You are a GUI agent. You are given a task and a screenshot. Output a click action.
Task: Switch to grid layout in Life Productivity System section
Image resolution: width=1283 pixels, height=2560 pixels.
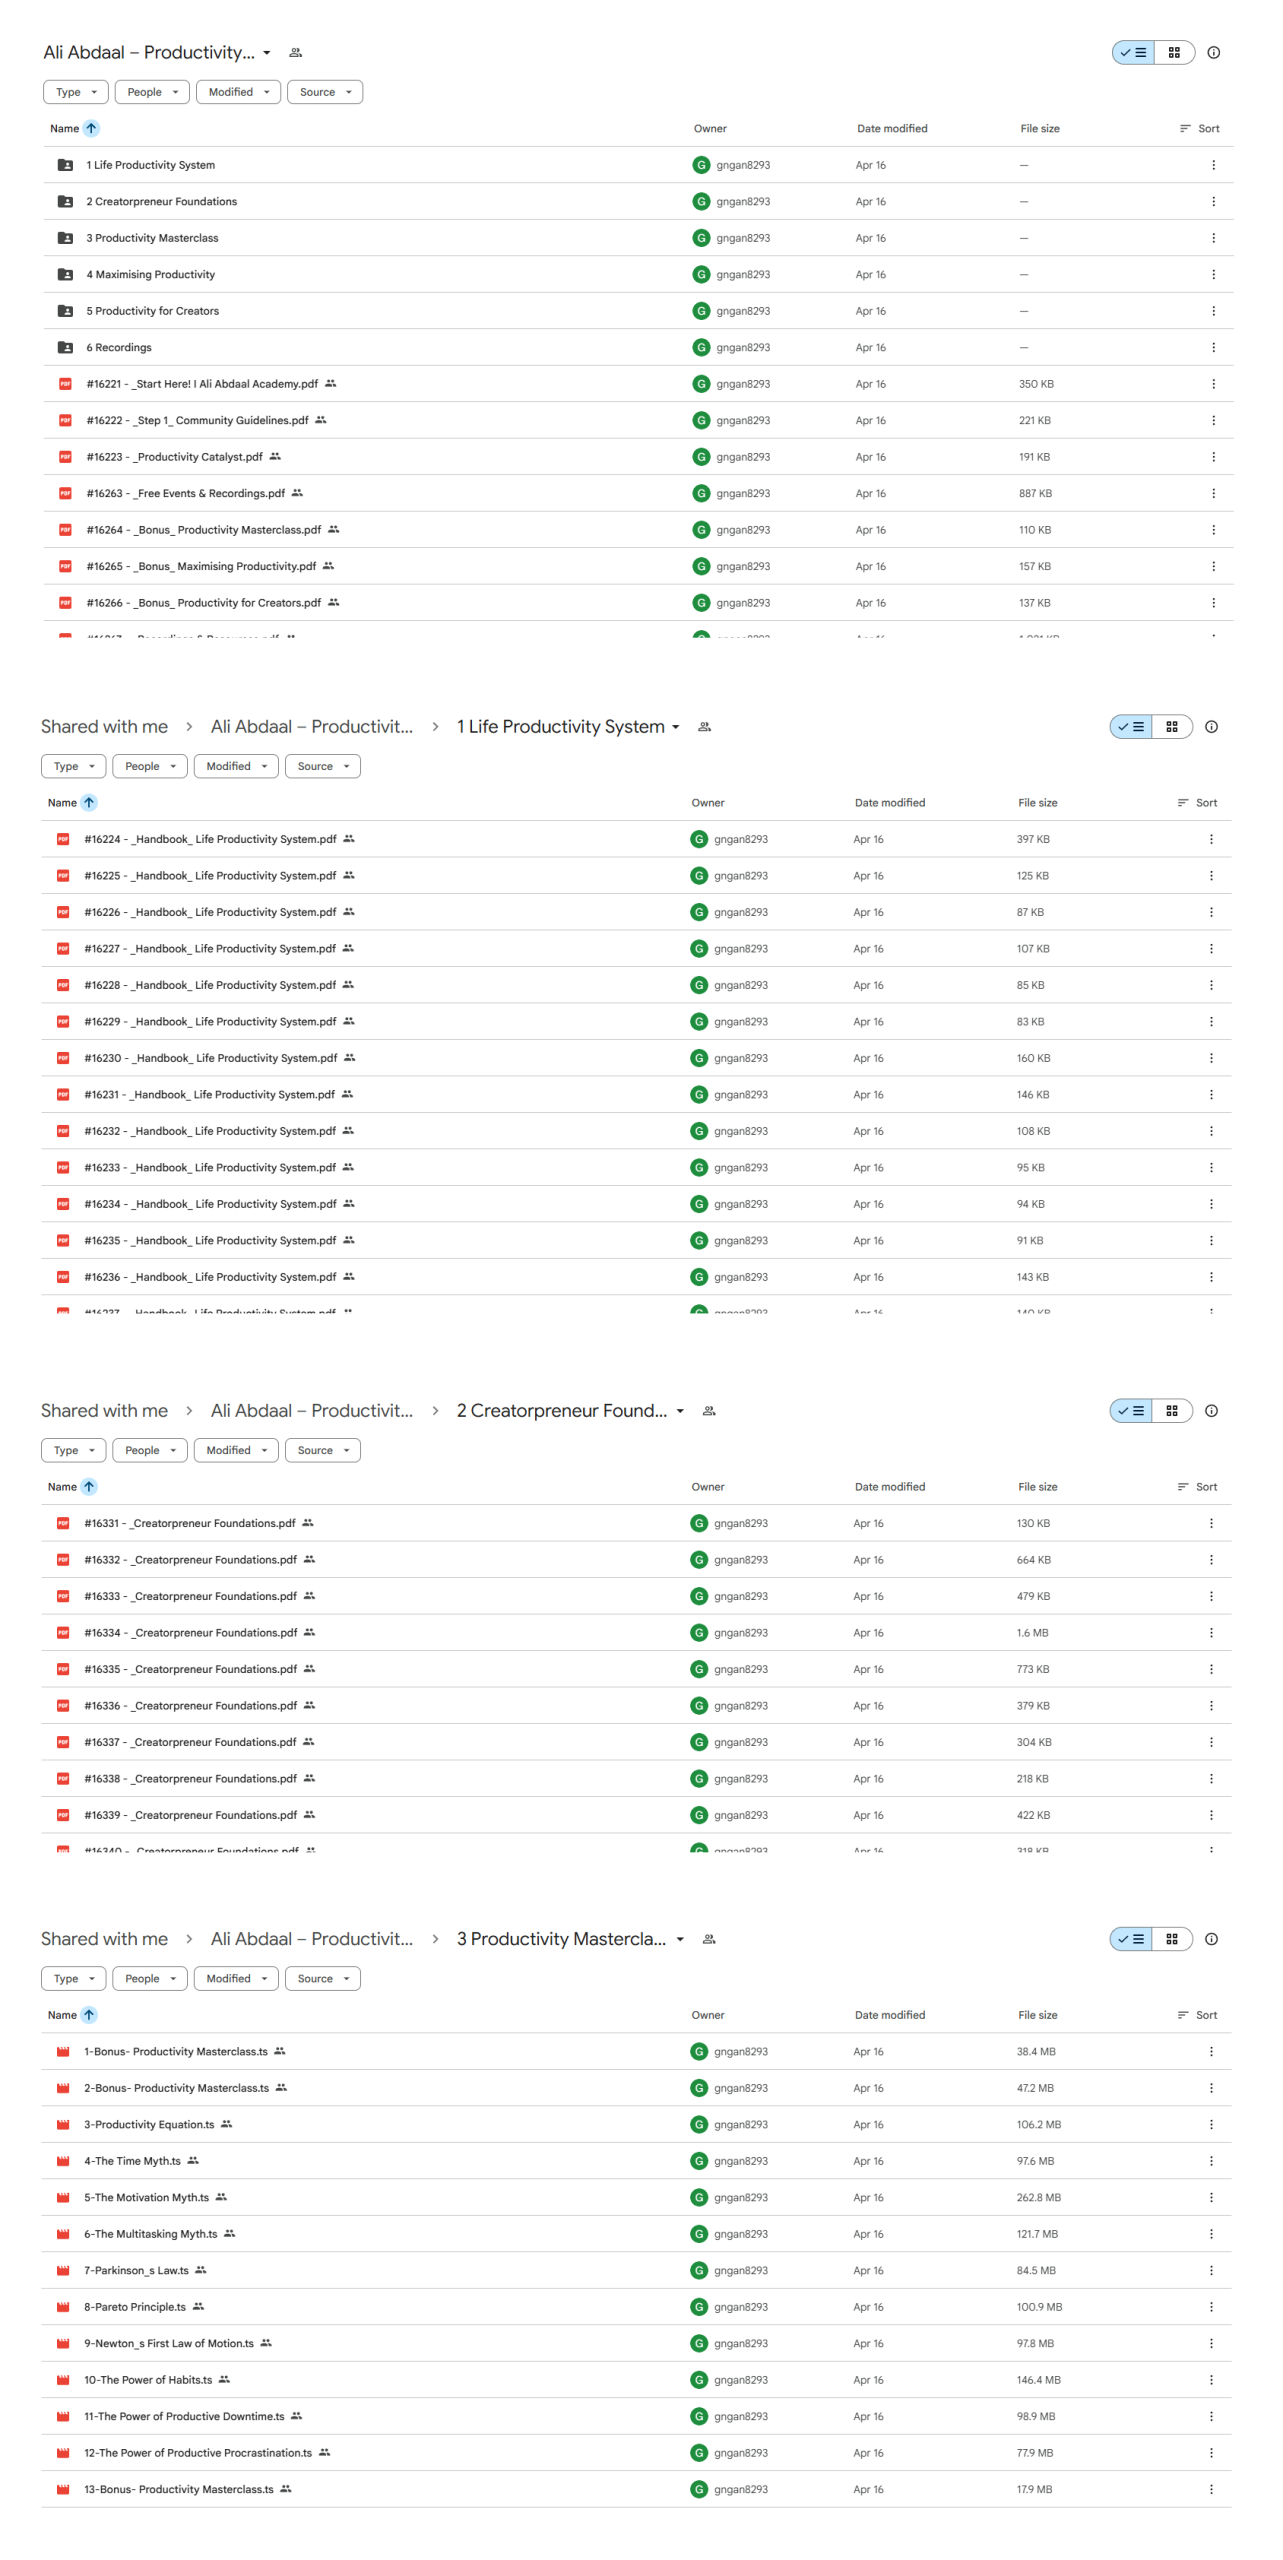(1172, 726)
